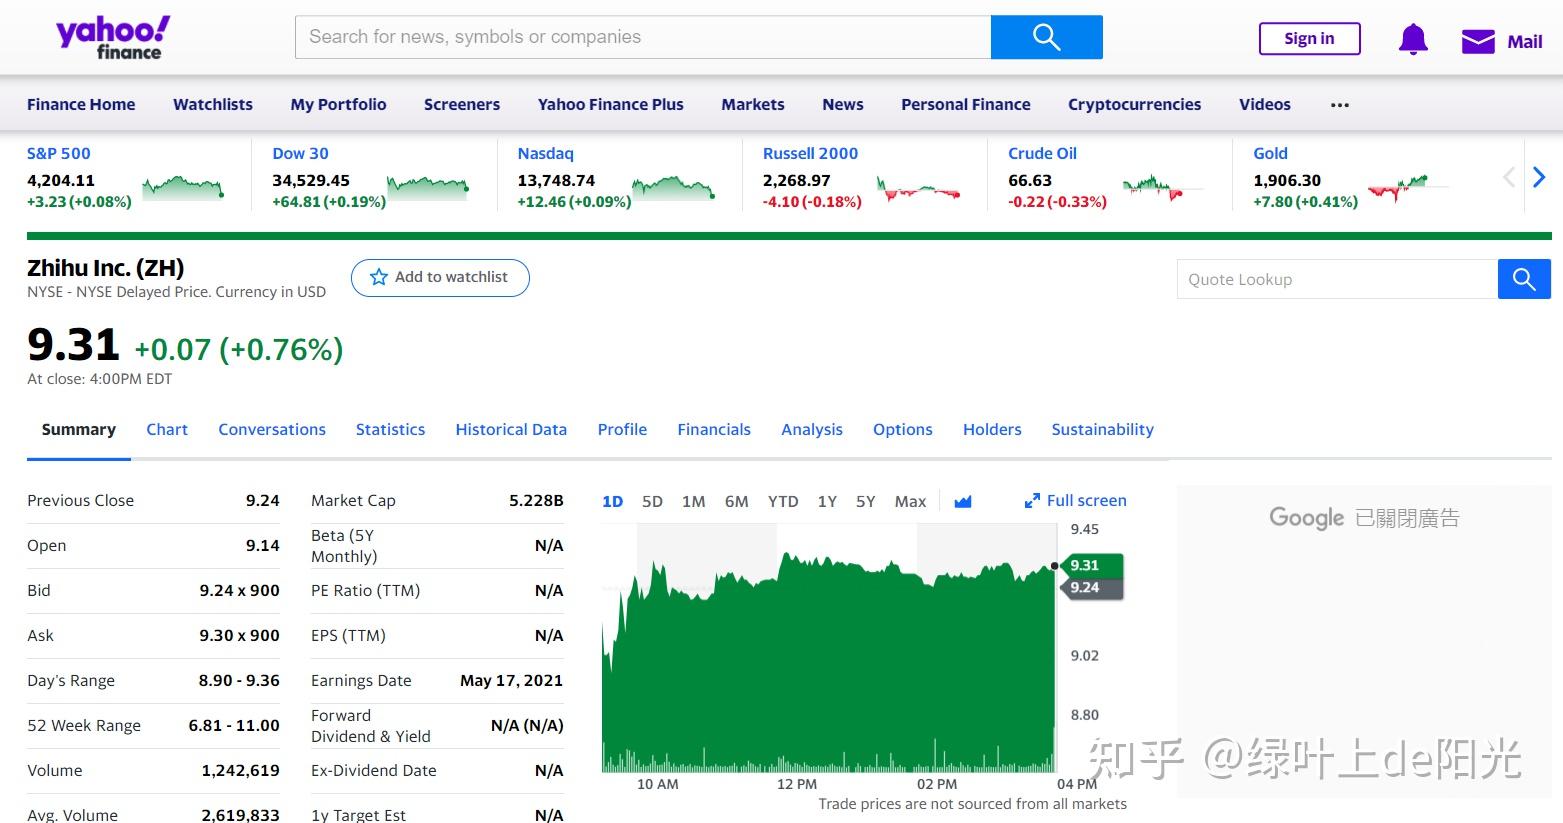Screen dimensions: 1563x823
Task: Switch to the Sustainability tab
Action: click(1102, 429)
